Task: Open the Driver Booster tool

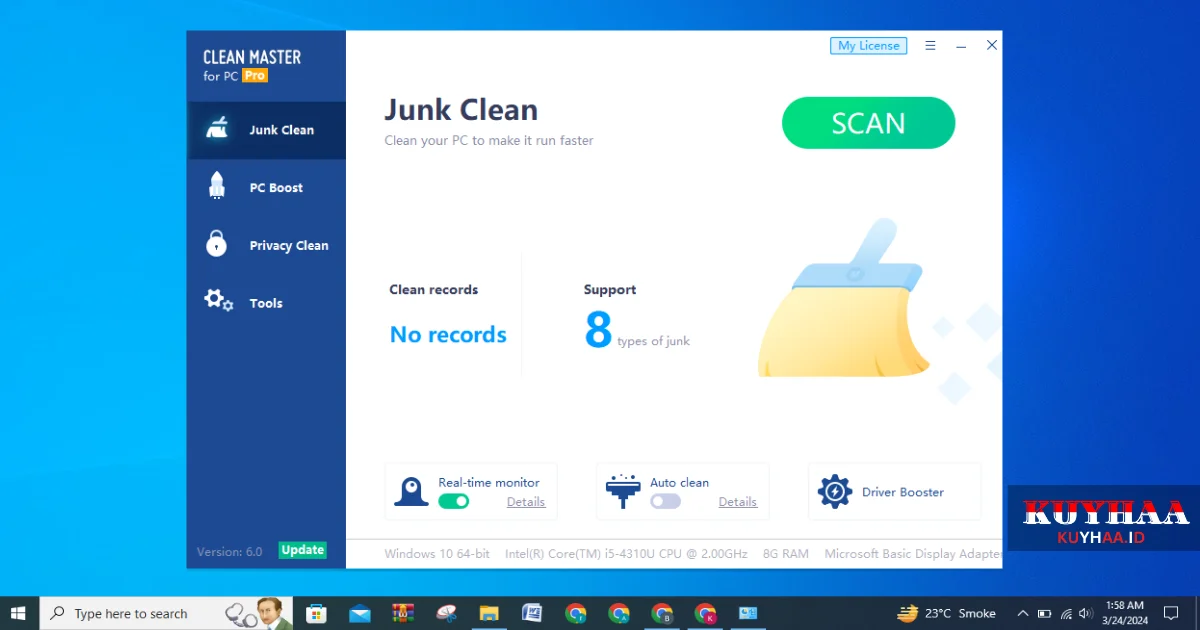Action: pos(894,491)
